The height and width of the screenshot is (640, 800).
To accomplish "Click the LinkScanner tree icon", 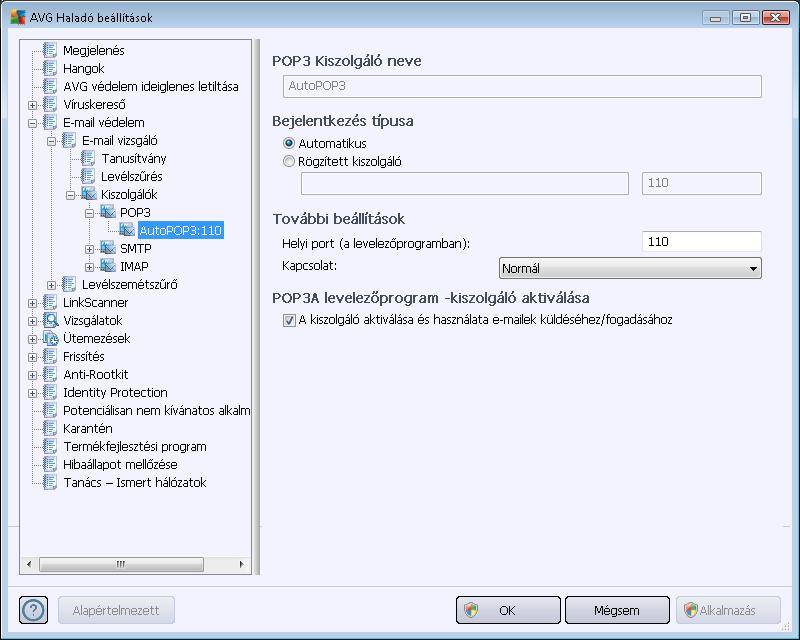I will [x=50, y=302].
